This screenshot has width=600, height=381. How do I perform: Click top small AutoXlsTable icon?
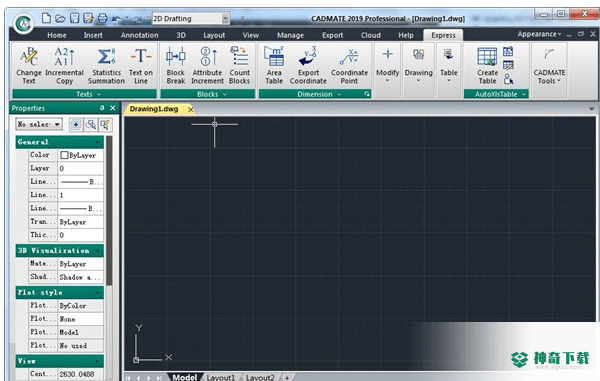point(508,51)
